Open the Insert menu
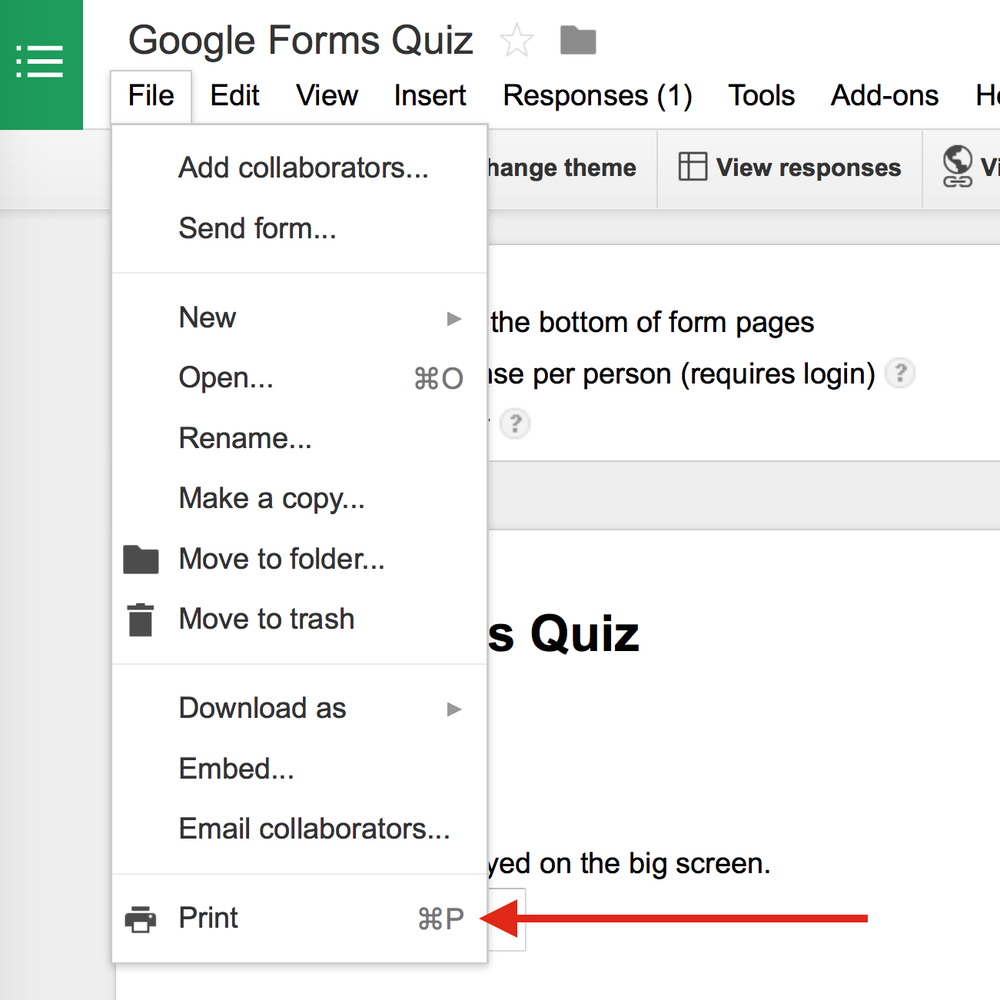Image resolution: width=1000 pixels, height=1000 pixels. [430, 96]
